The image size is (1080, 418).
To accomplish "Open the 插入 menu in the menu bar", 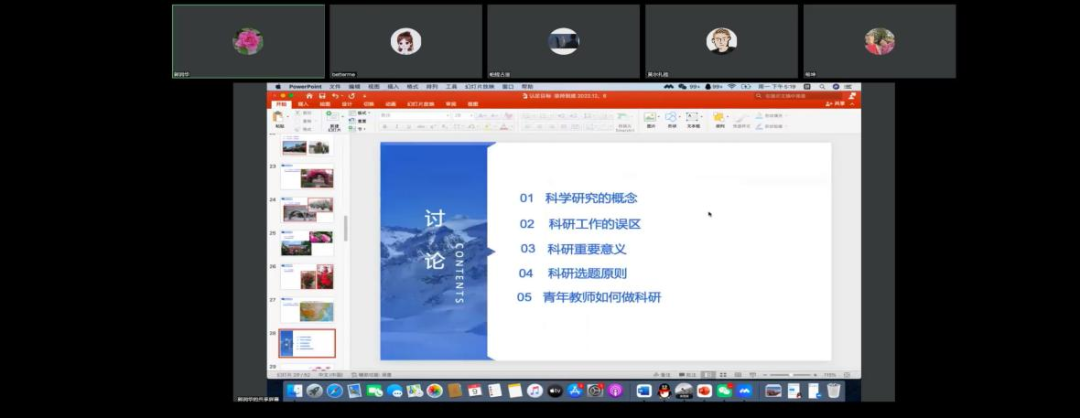I will point(393,87).
